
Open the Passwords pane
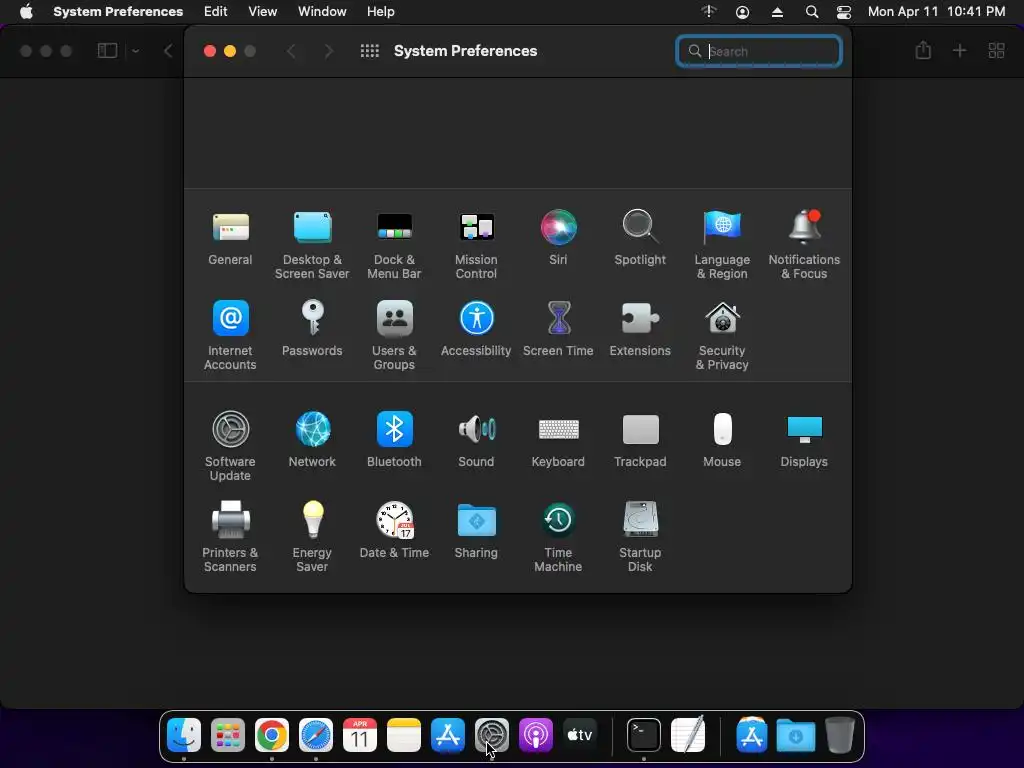(x=312, y=328)
